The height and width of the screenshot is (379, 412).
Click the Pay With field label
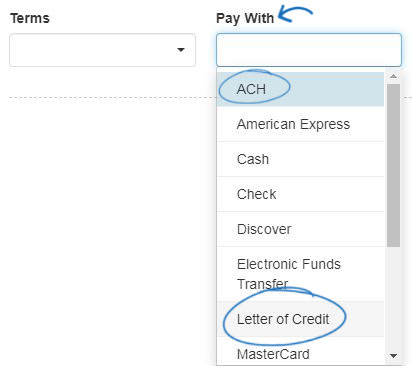tap(245, 18)
